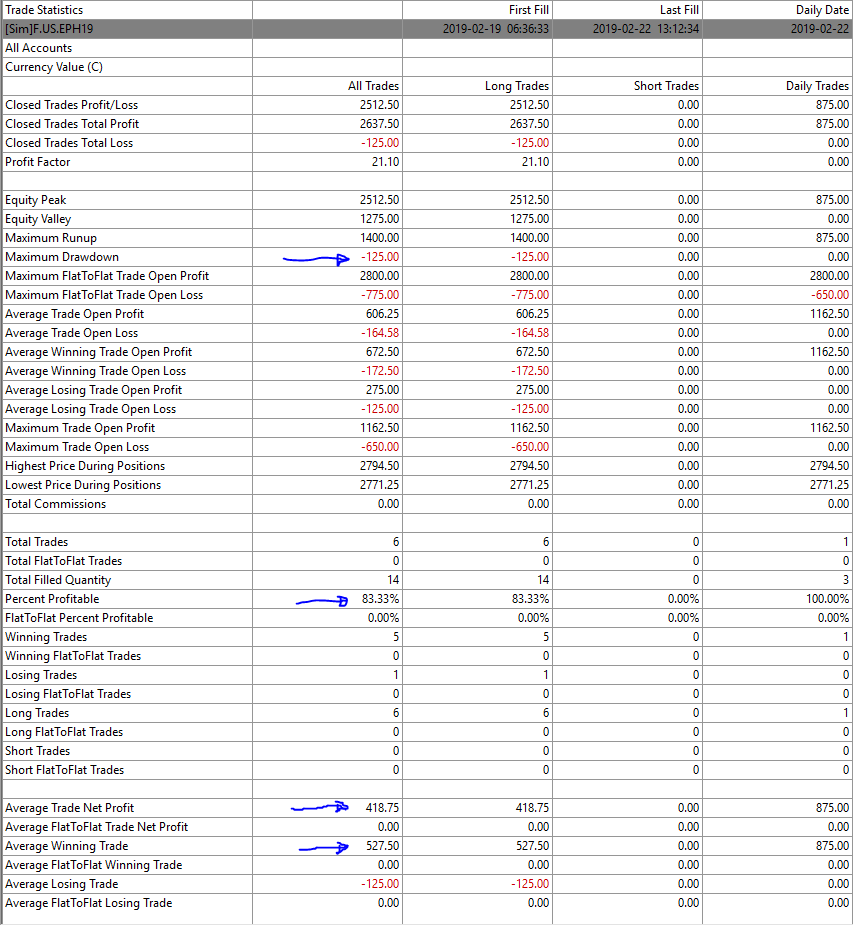
Task: Click the Profit Factor row label
Action: (x=38, y=162)
